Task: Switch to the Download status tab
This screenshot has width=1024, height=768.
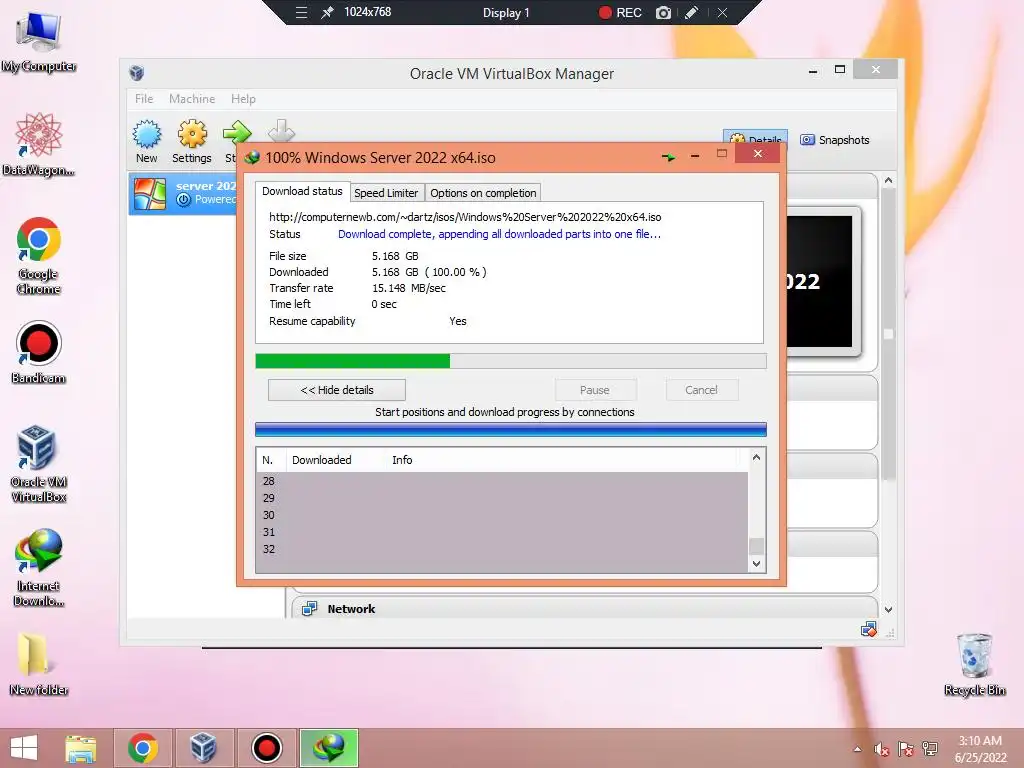Action: 302,191
